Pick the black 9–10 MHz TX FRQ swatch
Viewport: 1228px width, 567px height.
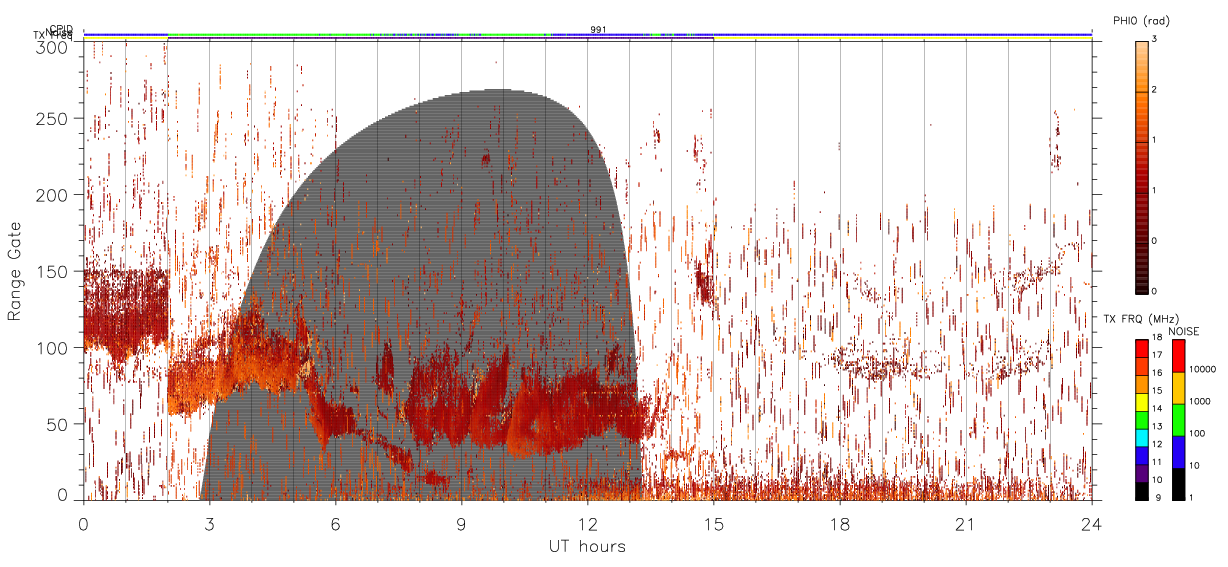tap(1141, 489)
